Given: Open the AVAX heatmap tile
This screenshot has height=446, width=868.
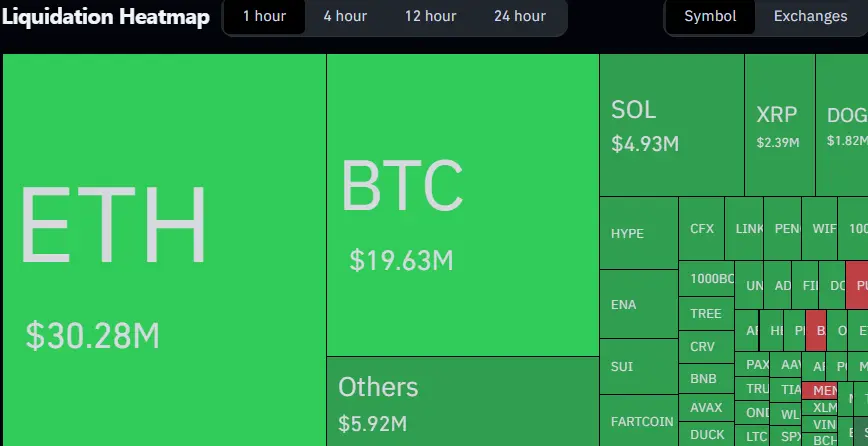Looking at the screenshot, I should pyautogui.click(x=706, y=407).
